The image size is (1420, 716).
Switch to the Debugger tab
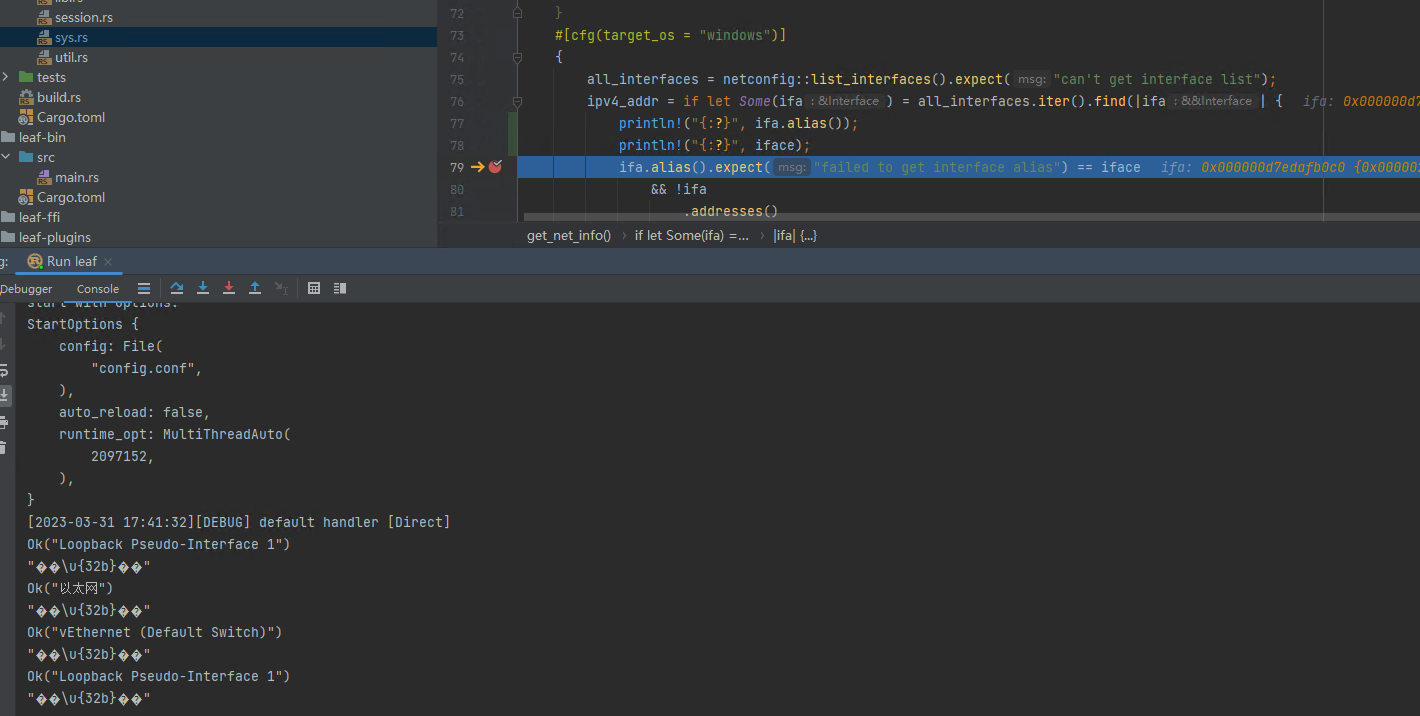(26, 289)
